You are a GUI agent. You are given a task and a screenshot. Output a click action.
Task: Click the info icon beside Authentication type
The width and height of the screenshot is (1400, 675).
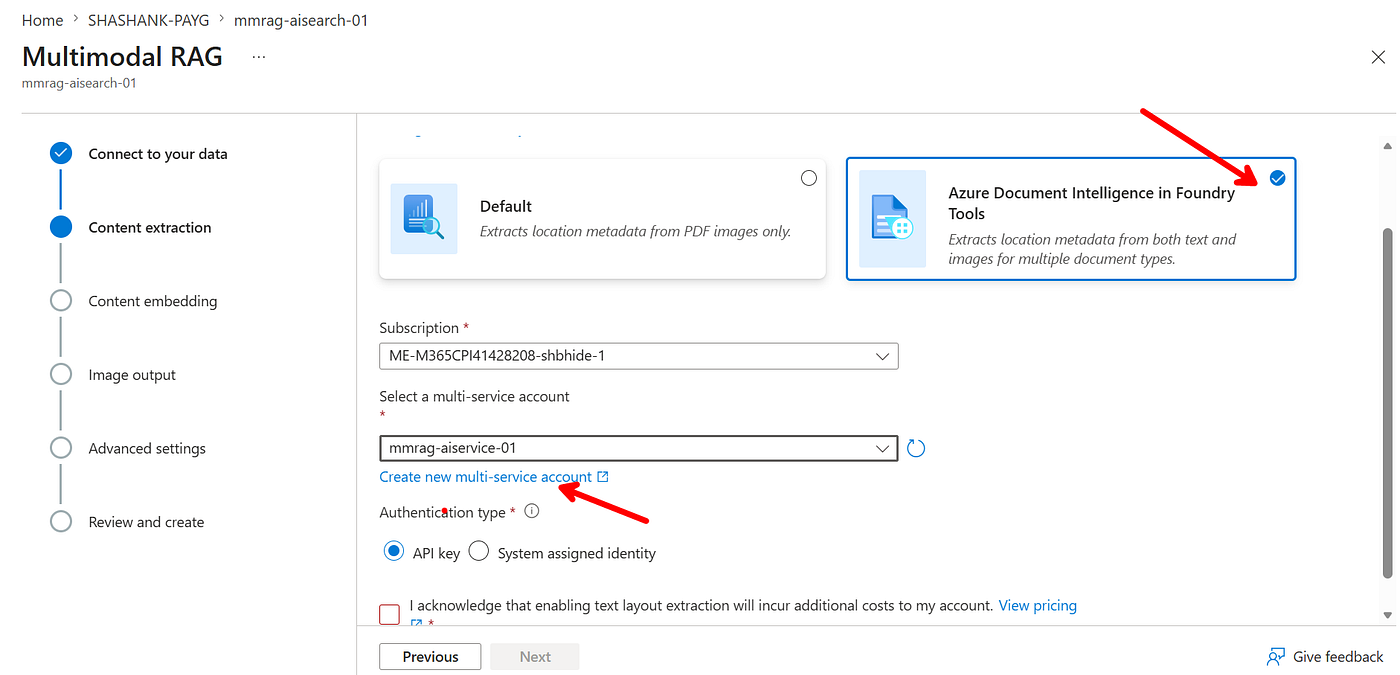pyautogui.click(x=532, y=511)
